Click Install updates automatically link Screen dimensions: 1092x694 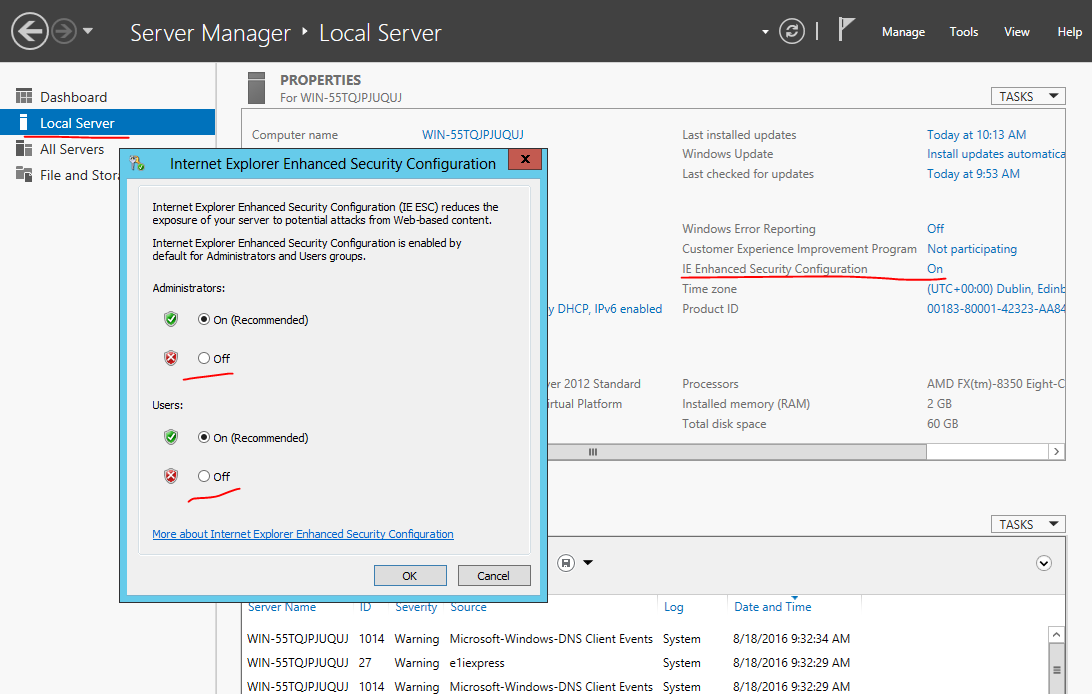click(996, 154)
